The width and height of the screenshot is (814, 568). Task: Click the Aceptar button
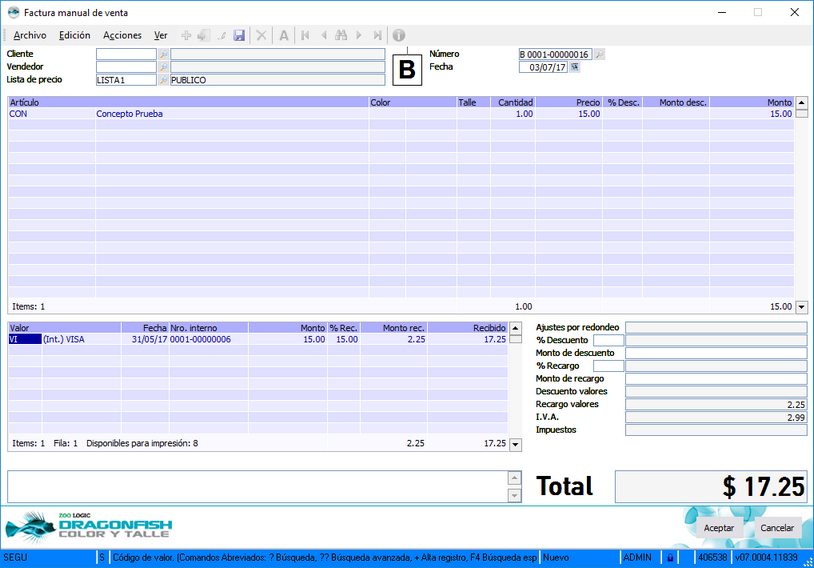tap(718, 527)
